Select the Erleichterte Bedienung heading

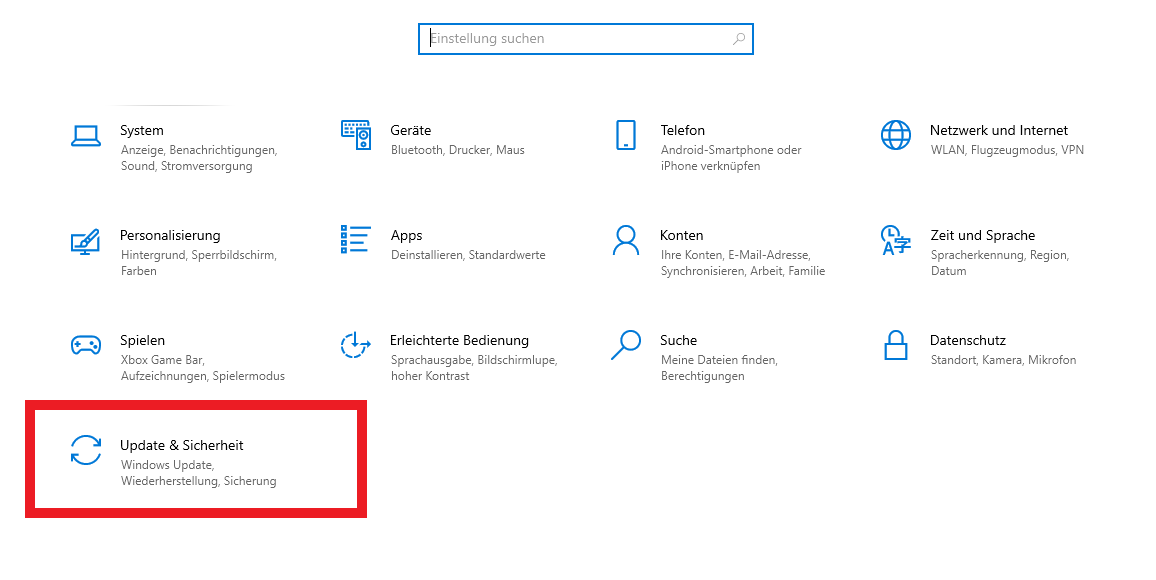(x=459, y=340)
